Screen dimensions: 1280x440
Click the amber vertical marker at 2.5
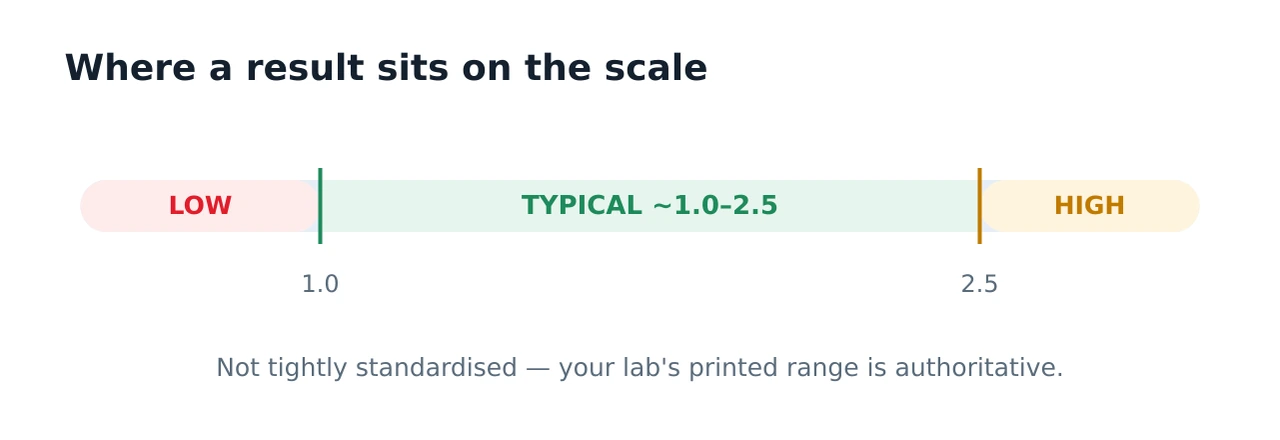pos(979,206)
